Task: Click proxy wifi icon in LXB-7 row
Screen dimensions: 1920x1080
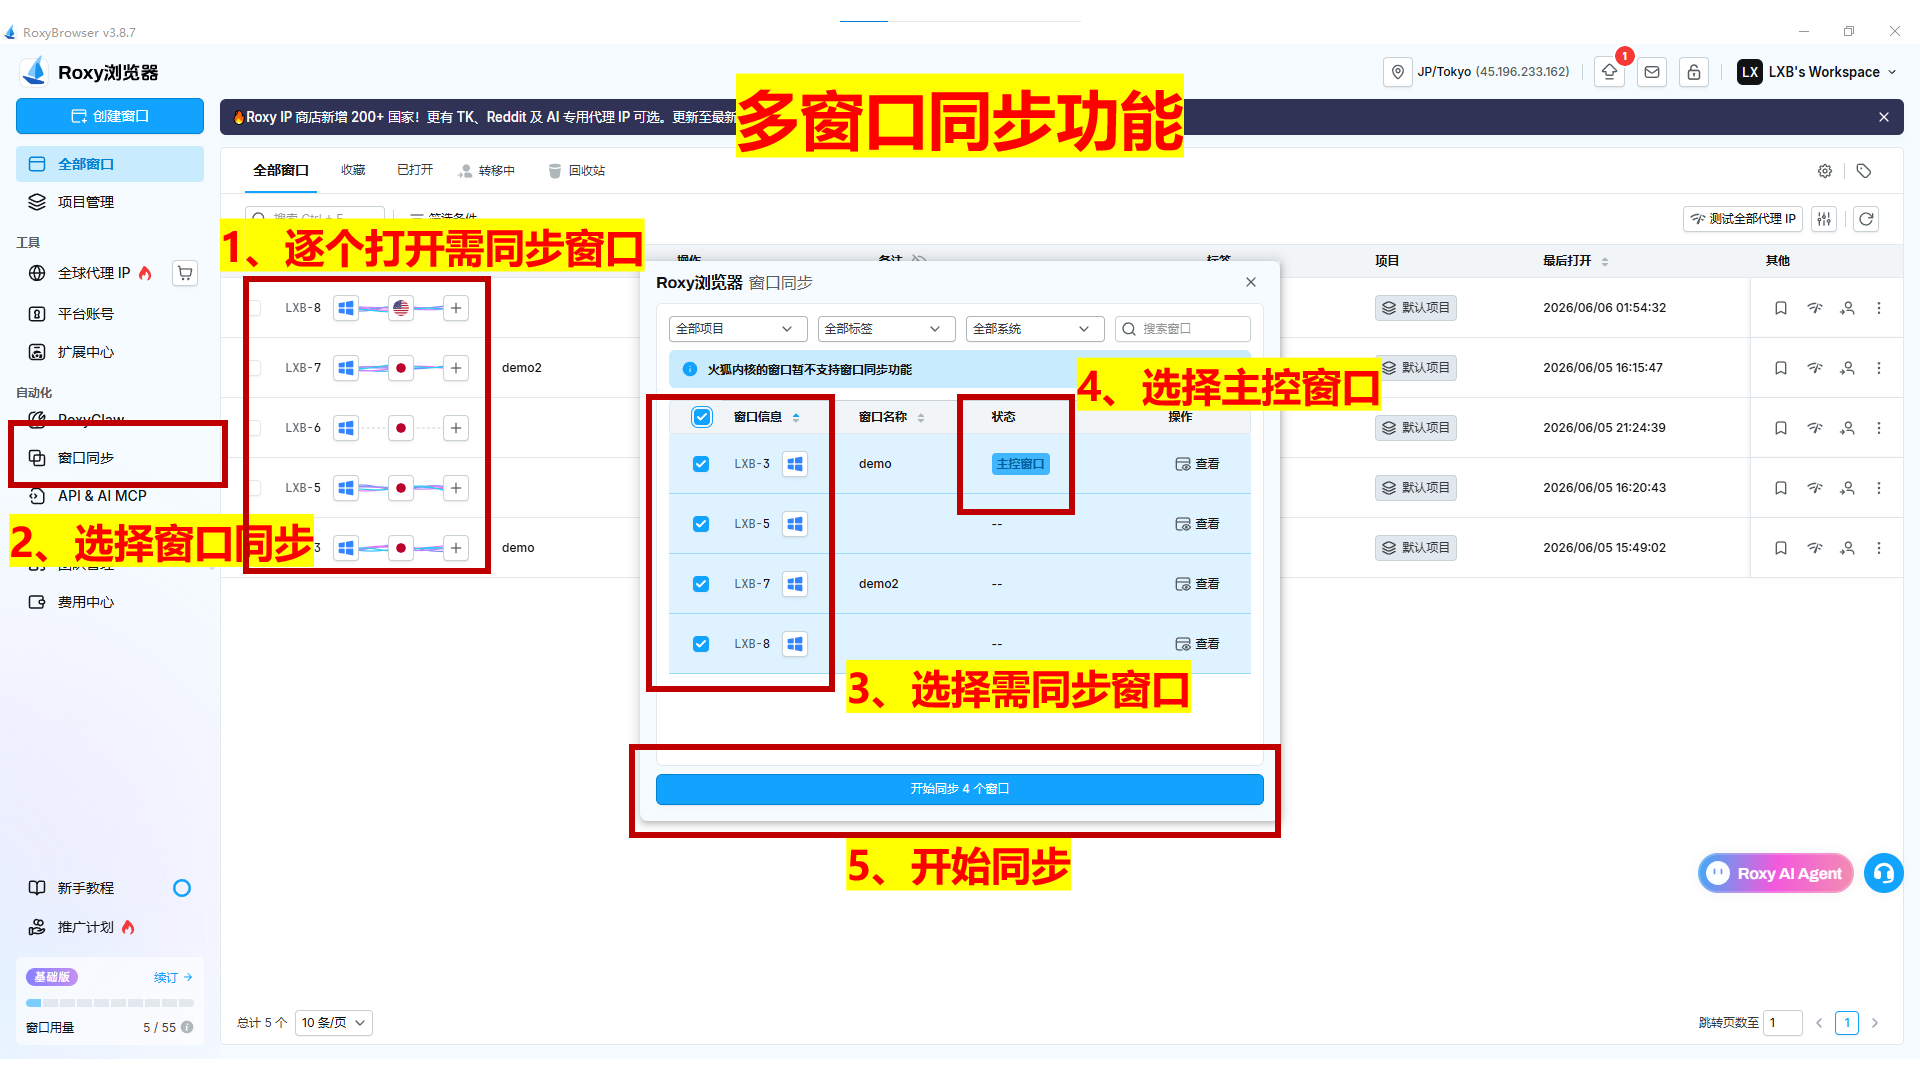Action: (x=1815, y=368)
